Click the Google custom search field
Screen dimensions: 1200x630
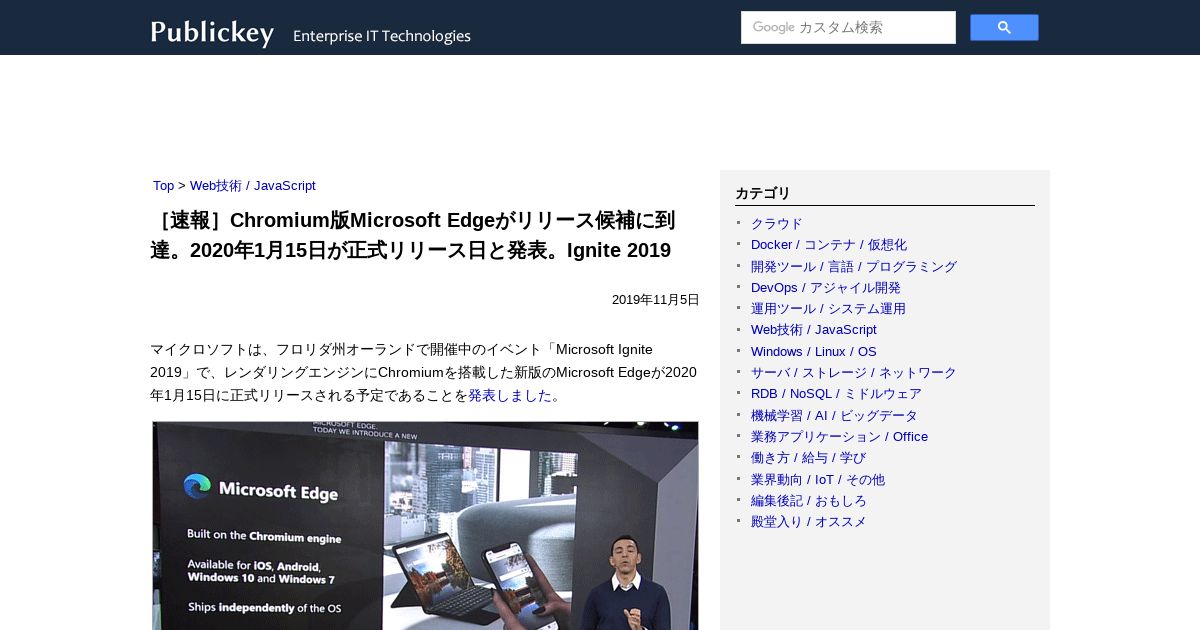point(848,28)
